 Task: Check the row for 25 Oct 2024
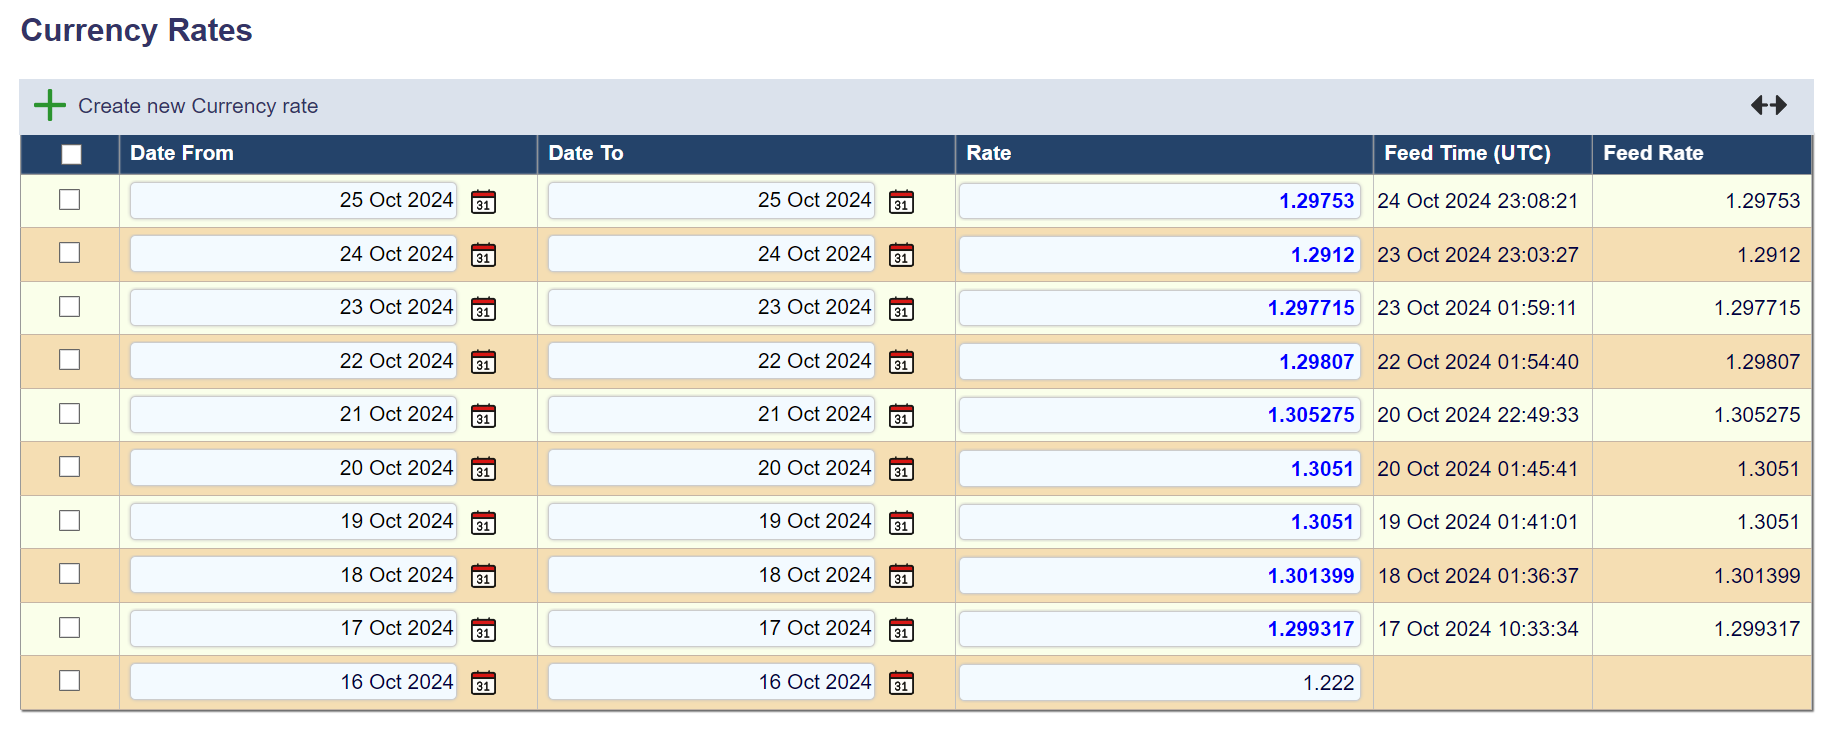tap(69, 200)
